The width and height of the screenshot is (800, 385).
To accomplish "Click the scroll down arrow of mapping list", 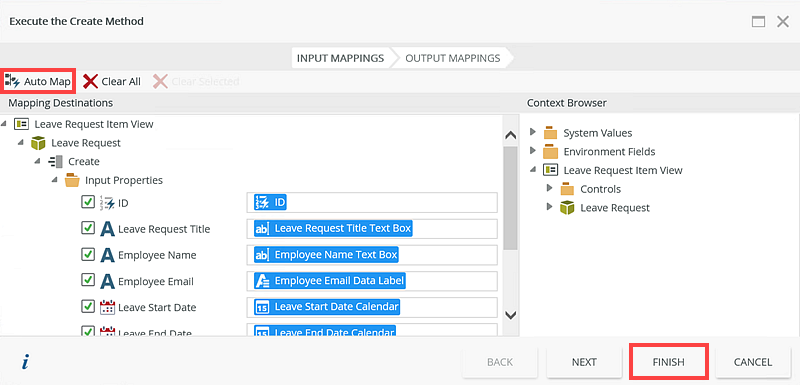I will 510,315.
